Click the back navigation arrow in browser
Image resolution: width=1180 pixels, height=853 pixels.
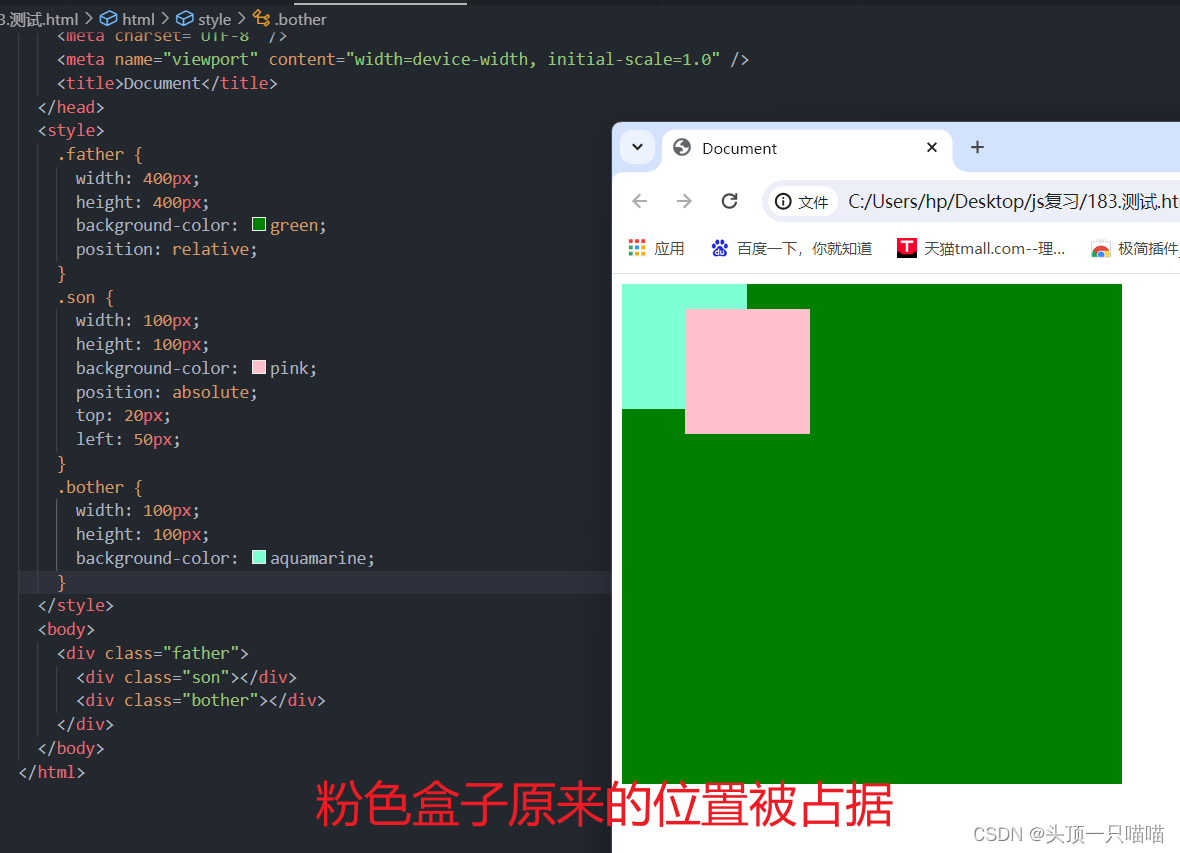point(639,201)
